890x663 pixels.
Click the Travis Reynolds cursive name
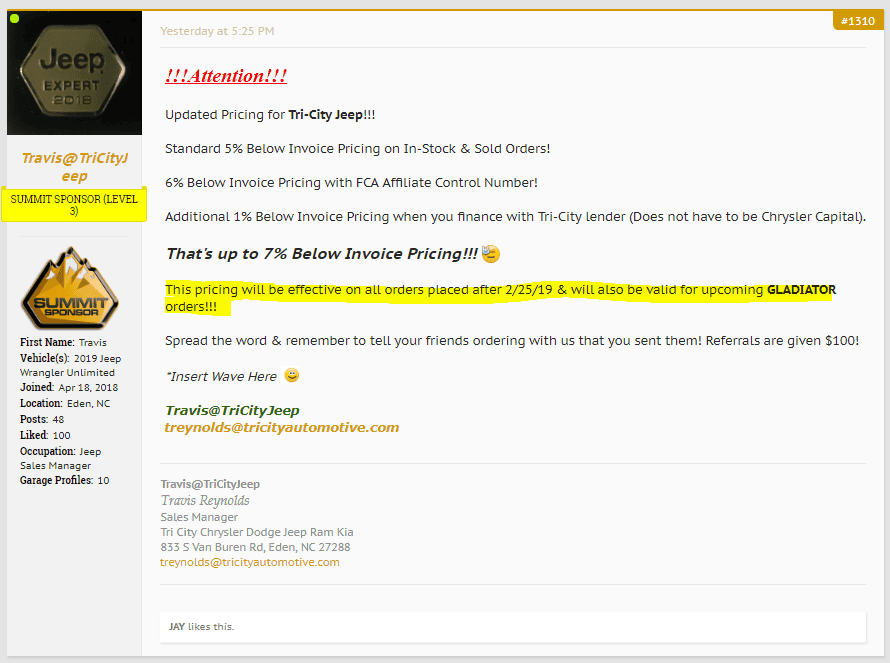click(x=205, y=500)
